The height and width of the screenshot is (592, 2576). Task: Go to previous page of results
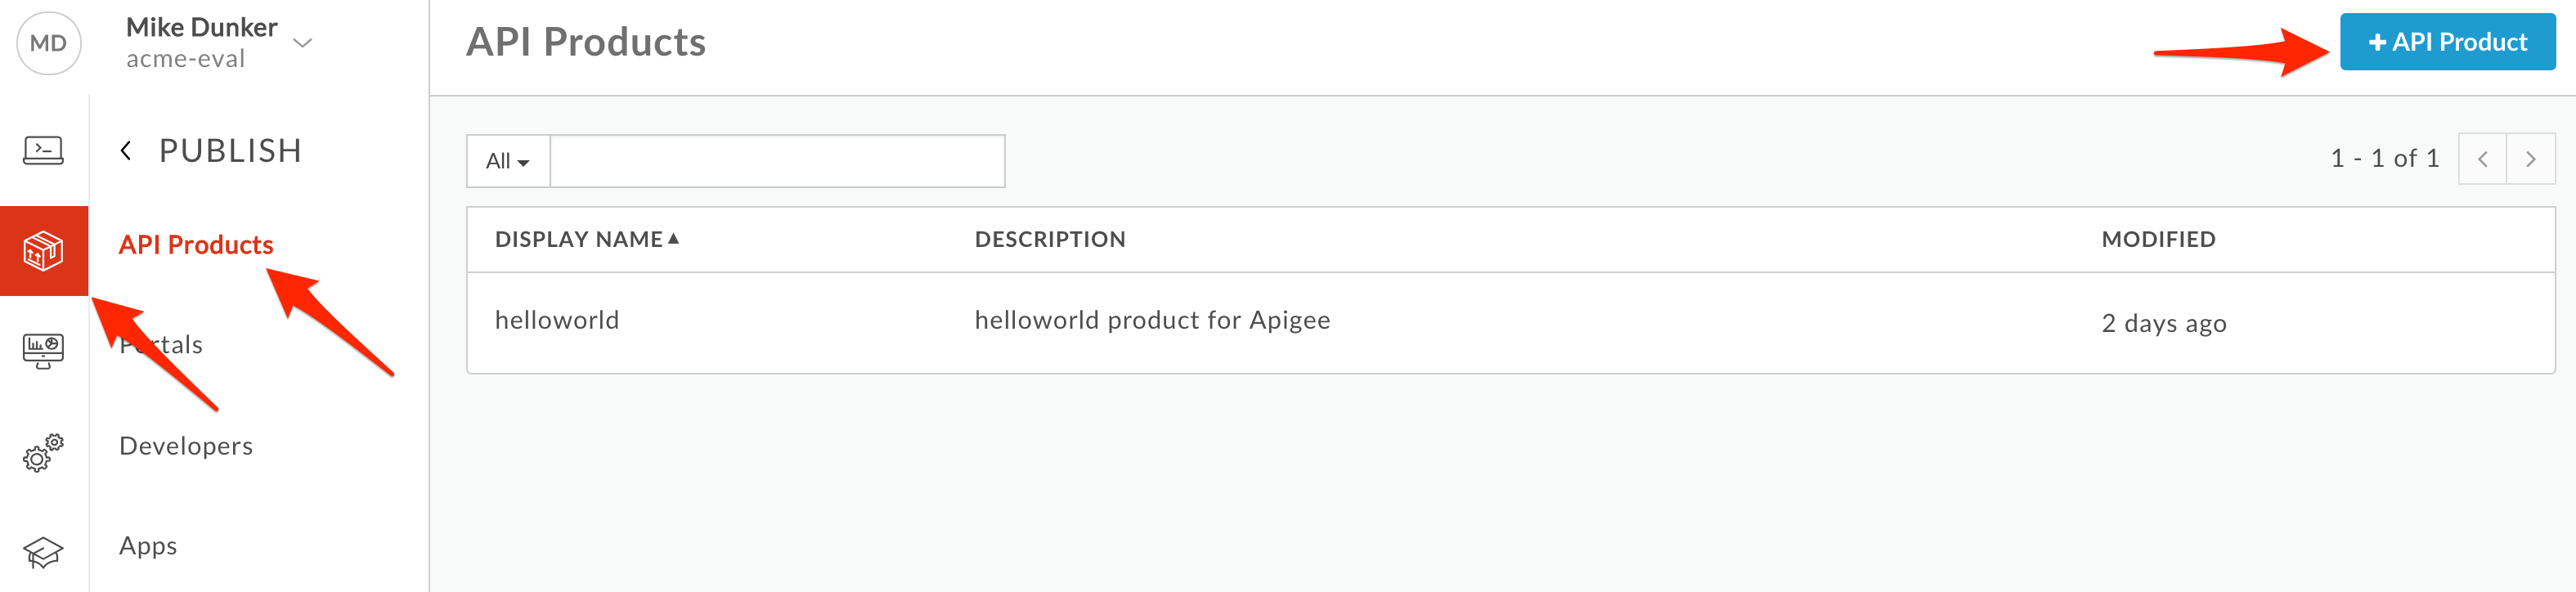coord(2482,159)
